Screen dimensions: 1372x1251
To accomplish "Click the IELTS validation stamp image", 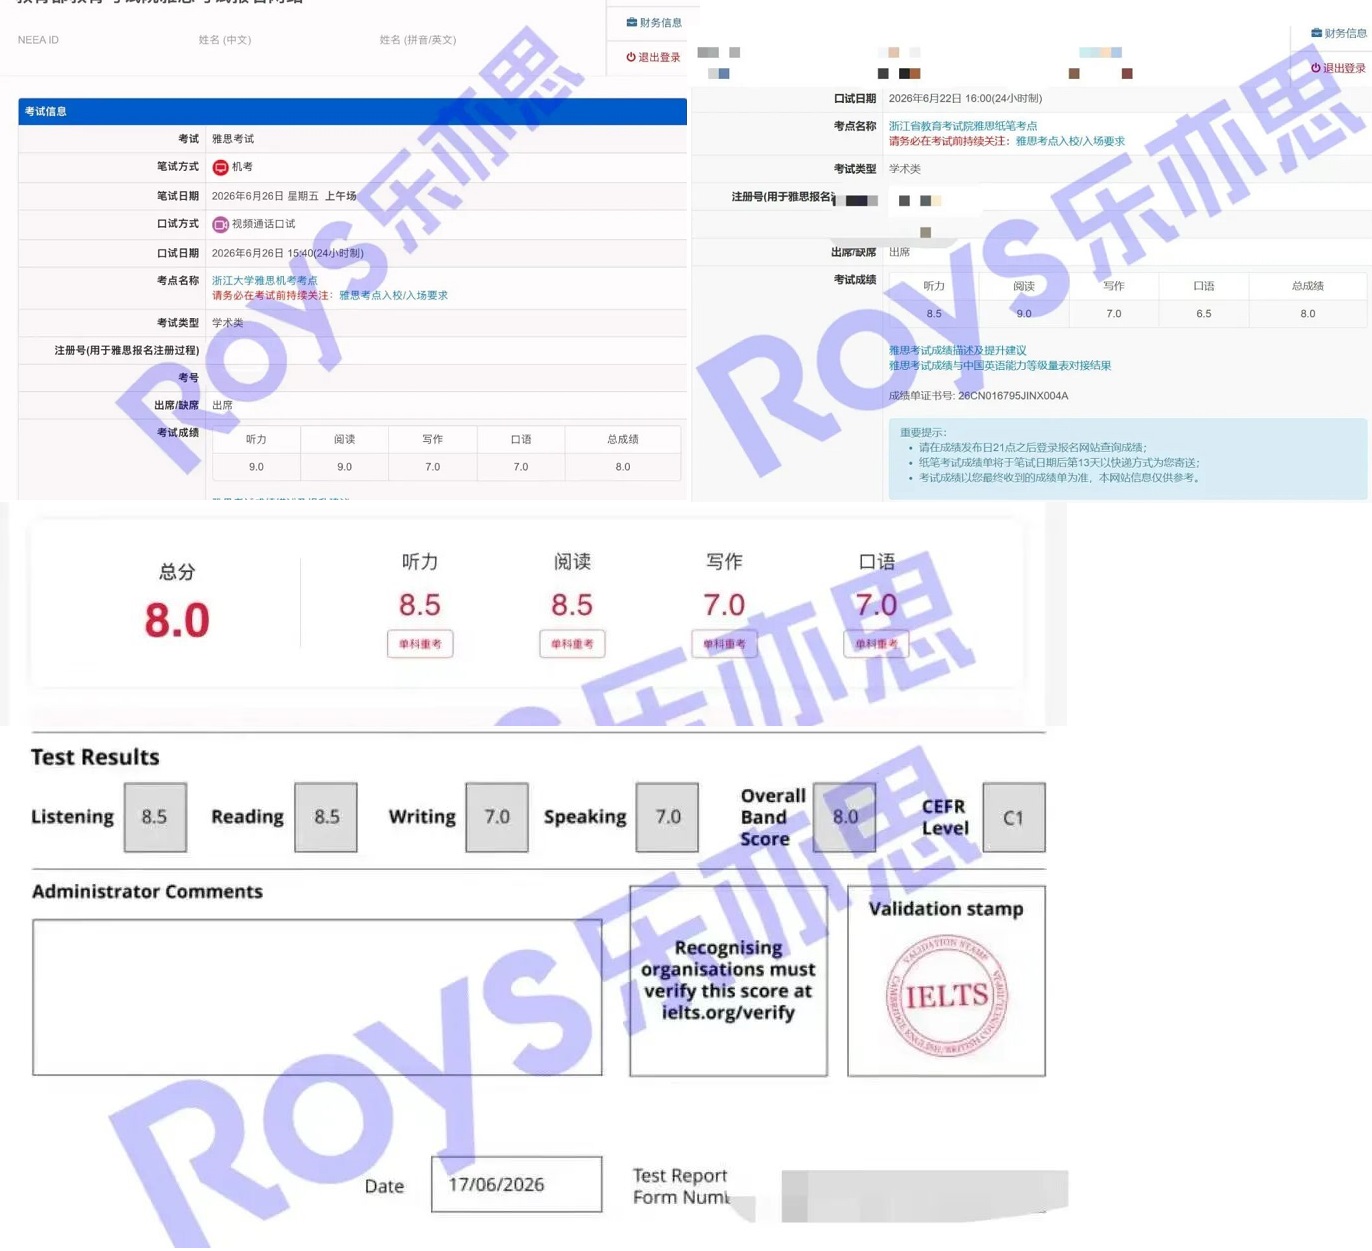I will 947,996.
